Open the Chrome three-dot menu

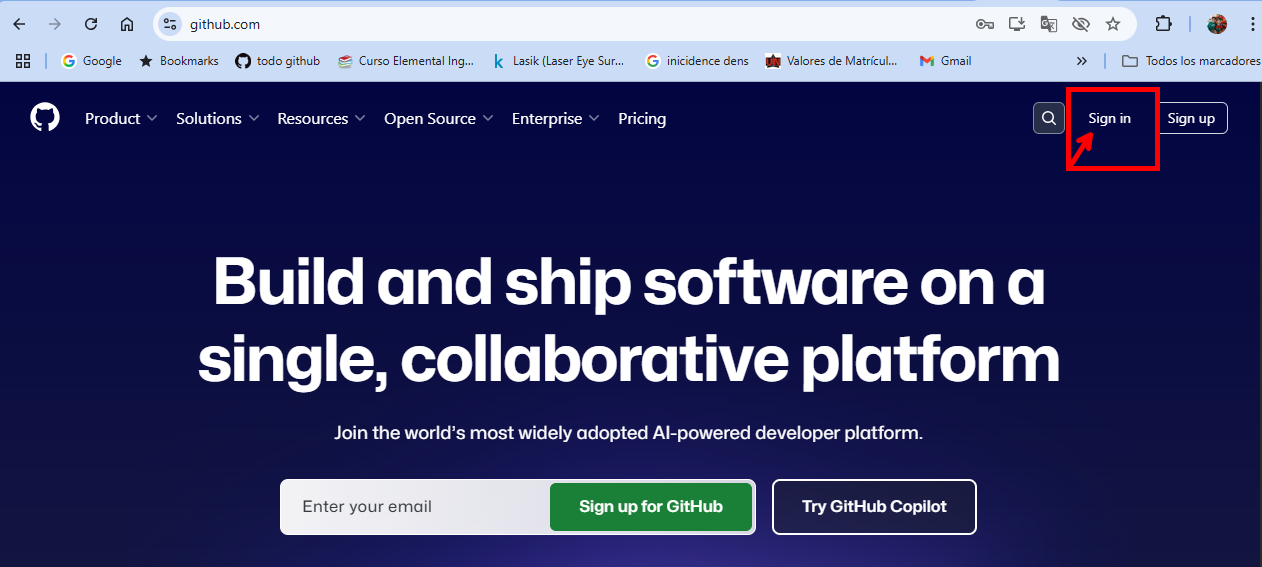[1251, 24]
